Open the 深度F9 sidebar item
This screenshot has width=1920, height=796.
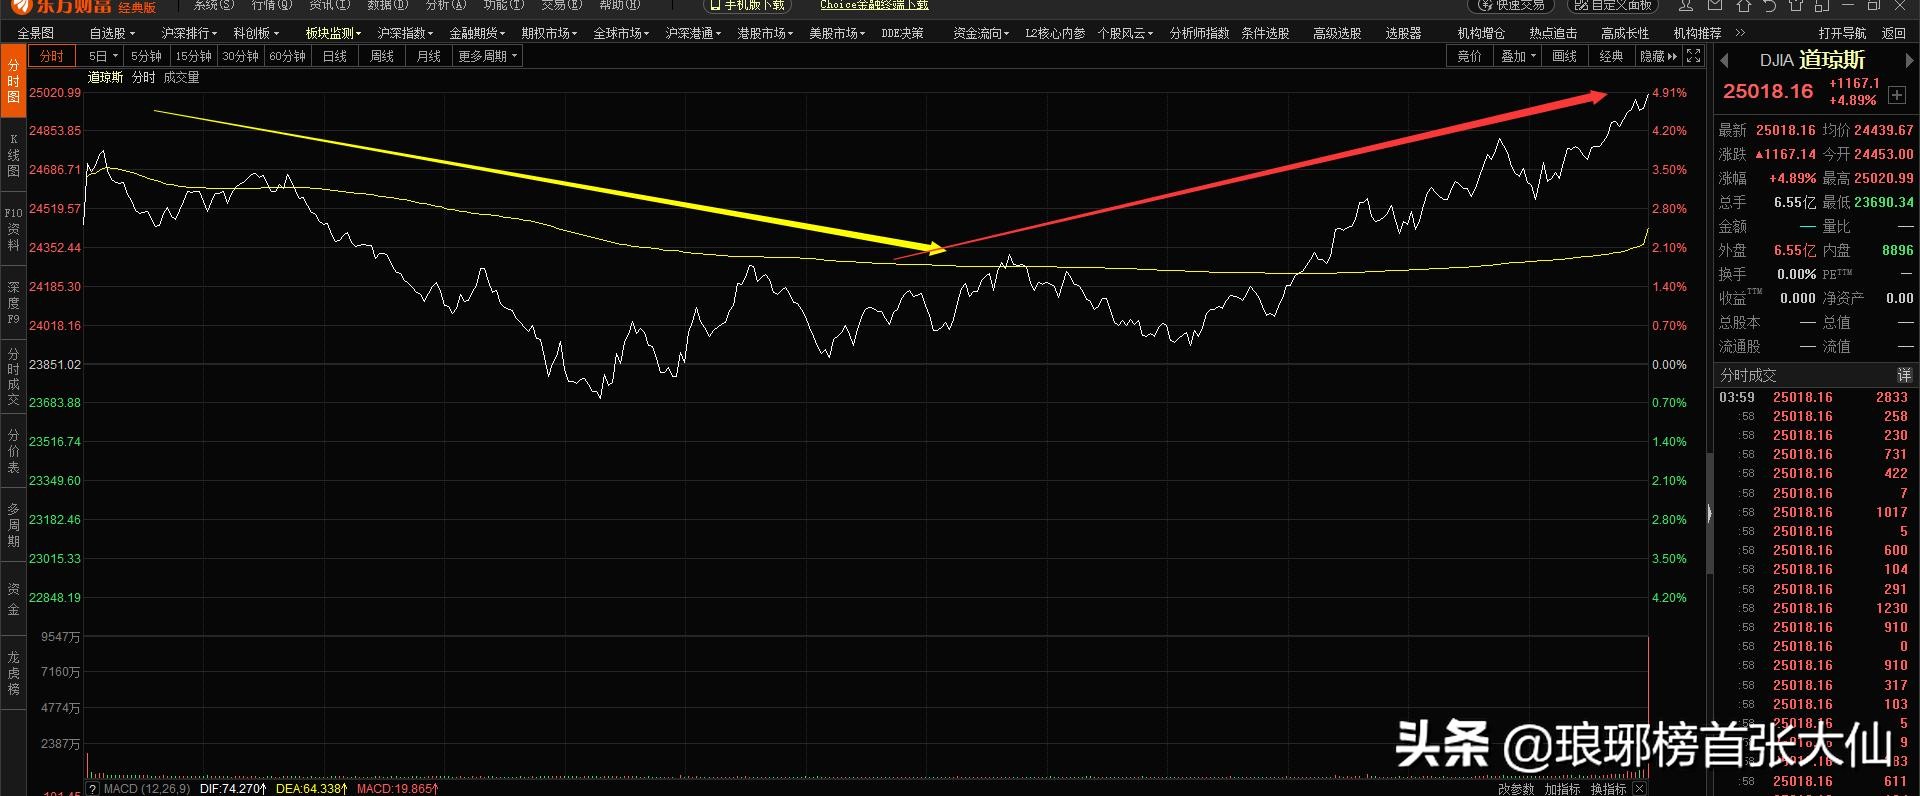pos(13,302)
